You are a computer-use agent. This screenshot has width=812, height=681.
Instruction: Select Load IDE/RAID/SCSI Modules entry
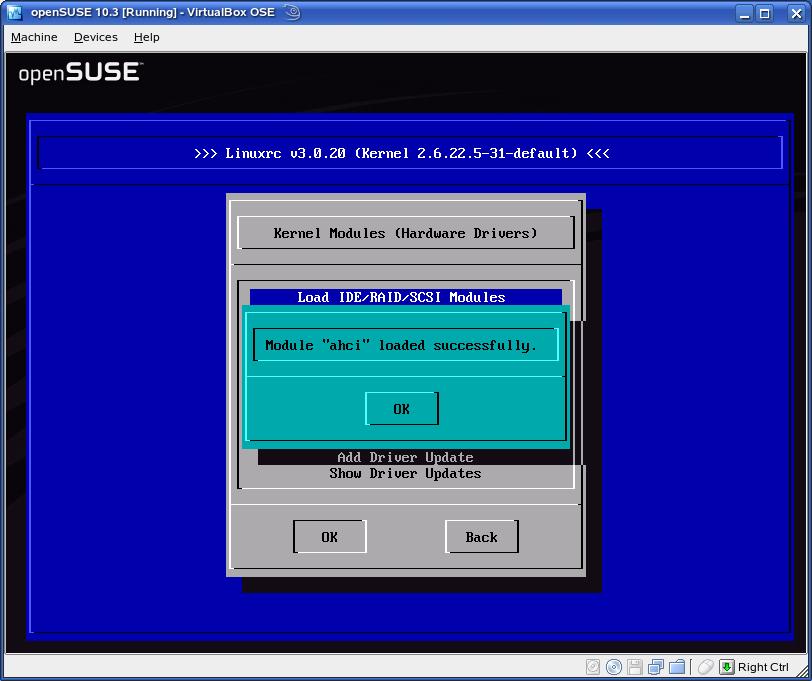pyautogui.click(x=405, y=297)
